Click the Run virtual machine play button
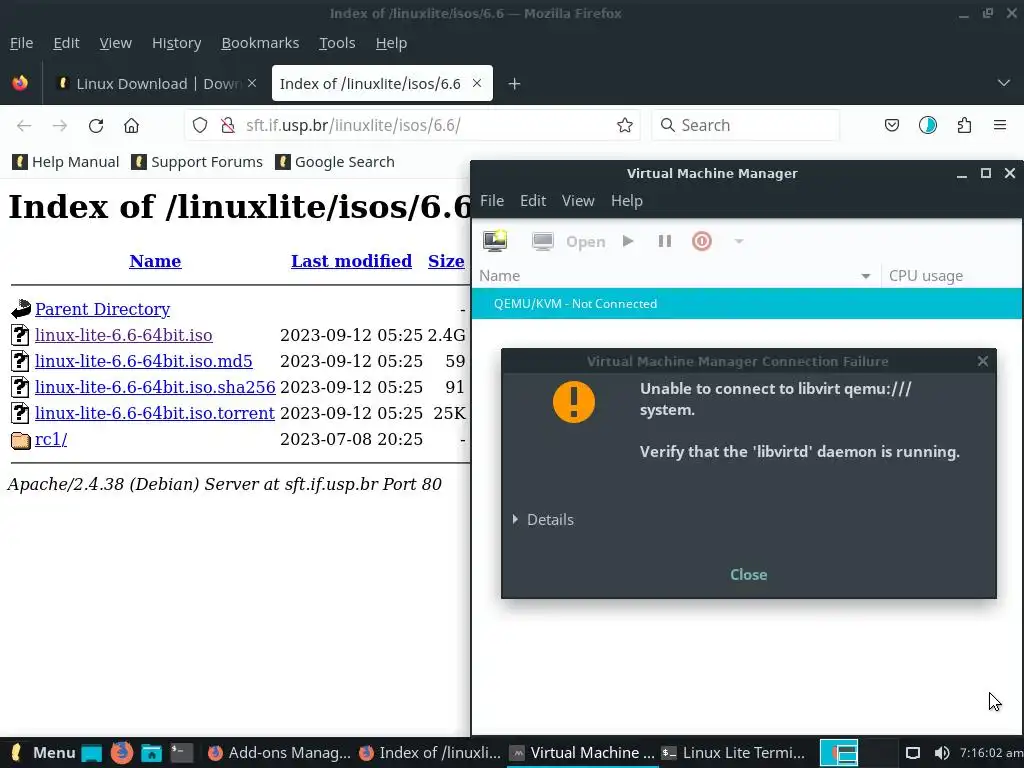Viewport: 1024px width, 768px height. (628, 241)
